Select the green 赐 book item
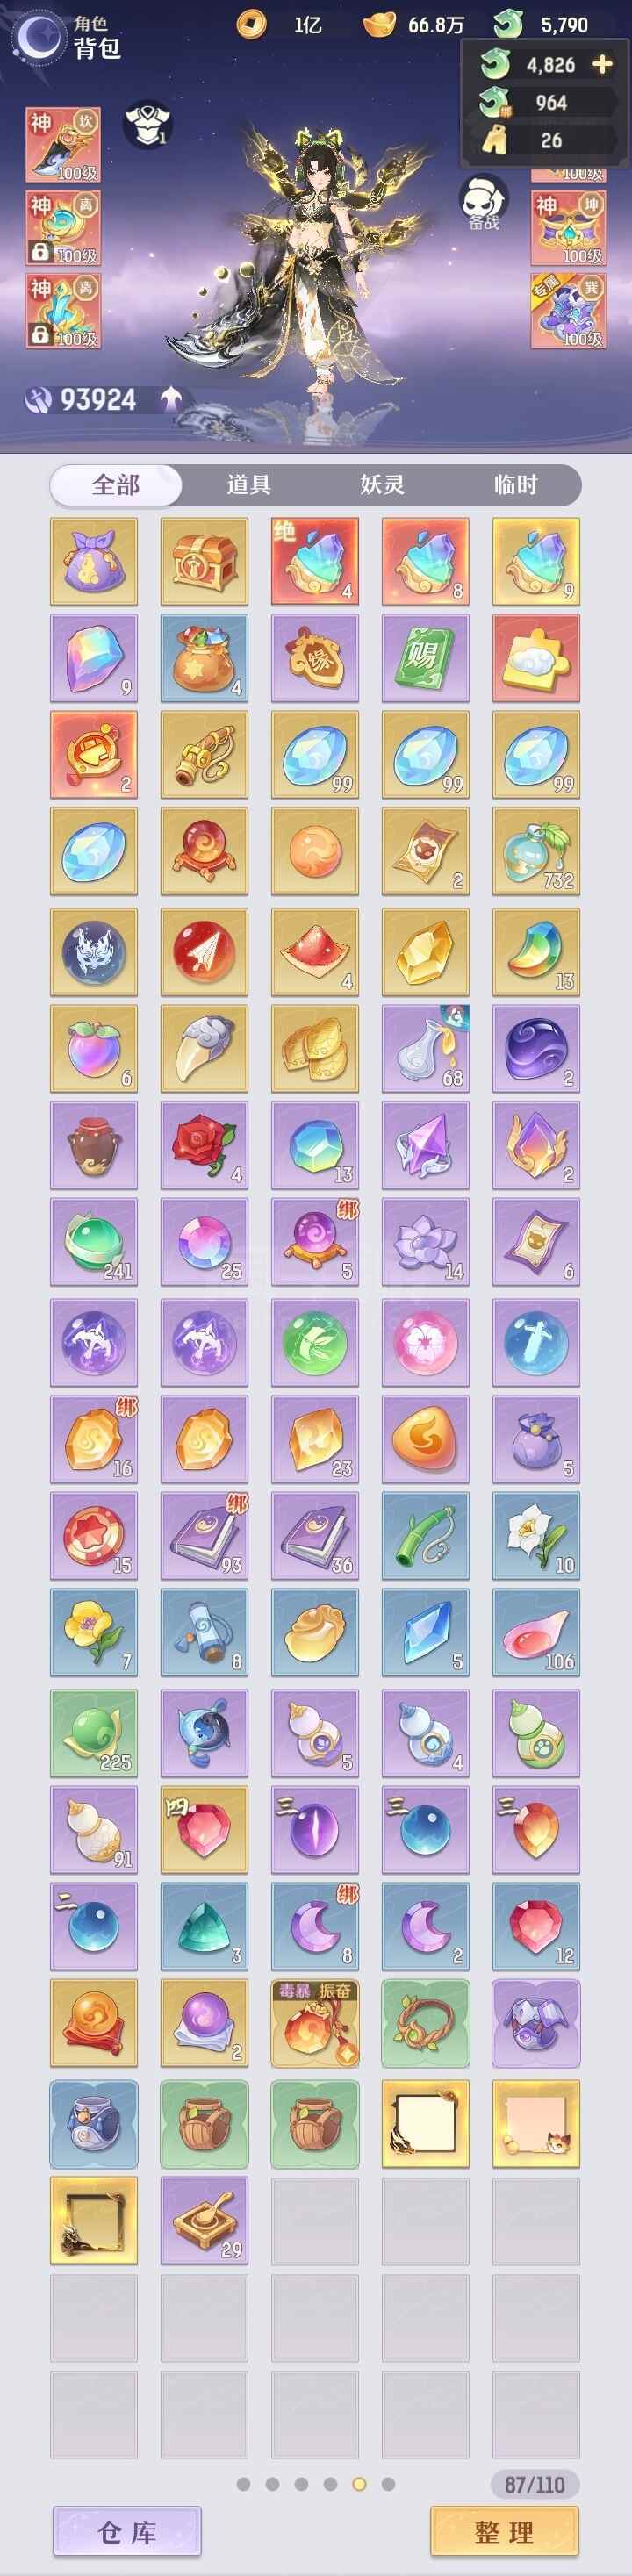The width and height of the screenshot is (632, 2576). coord(425,658)
